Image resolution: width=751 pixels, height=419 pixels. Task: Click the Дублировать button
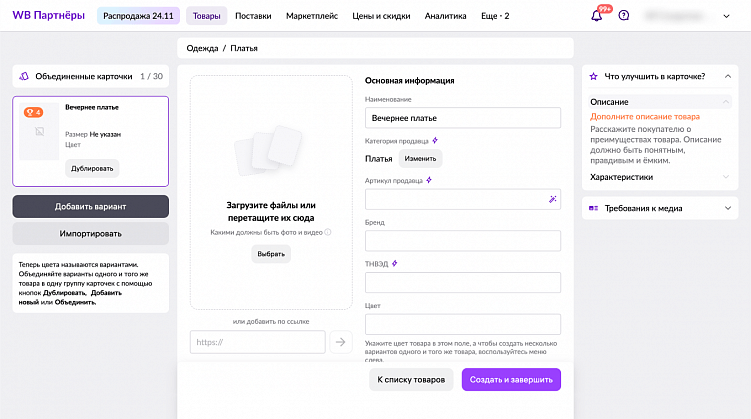click(92, 169)
